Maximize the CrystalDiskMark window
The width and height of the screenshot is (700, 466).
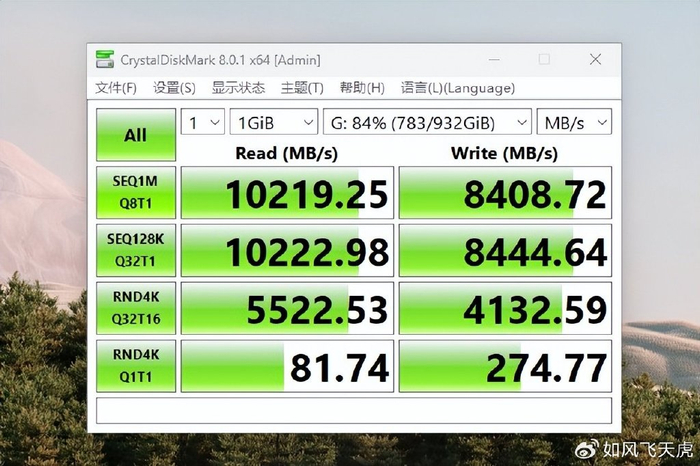point(544,59)
